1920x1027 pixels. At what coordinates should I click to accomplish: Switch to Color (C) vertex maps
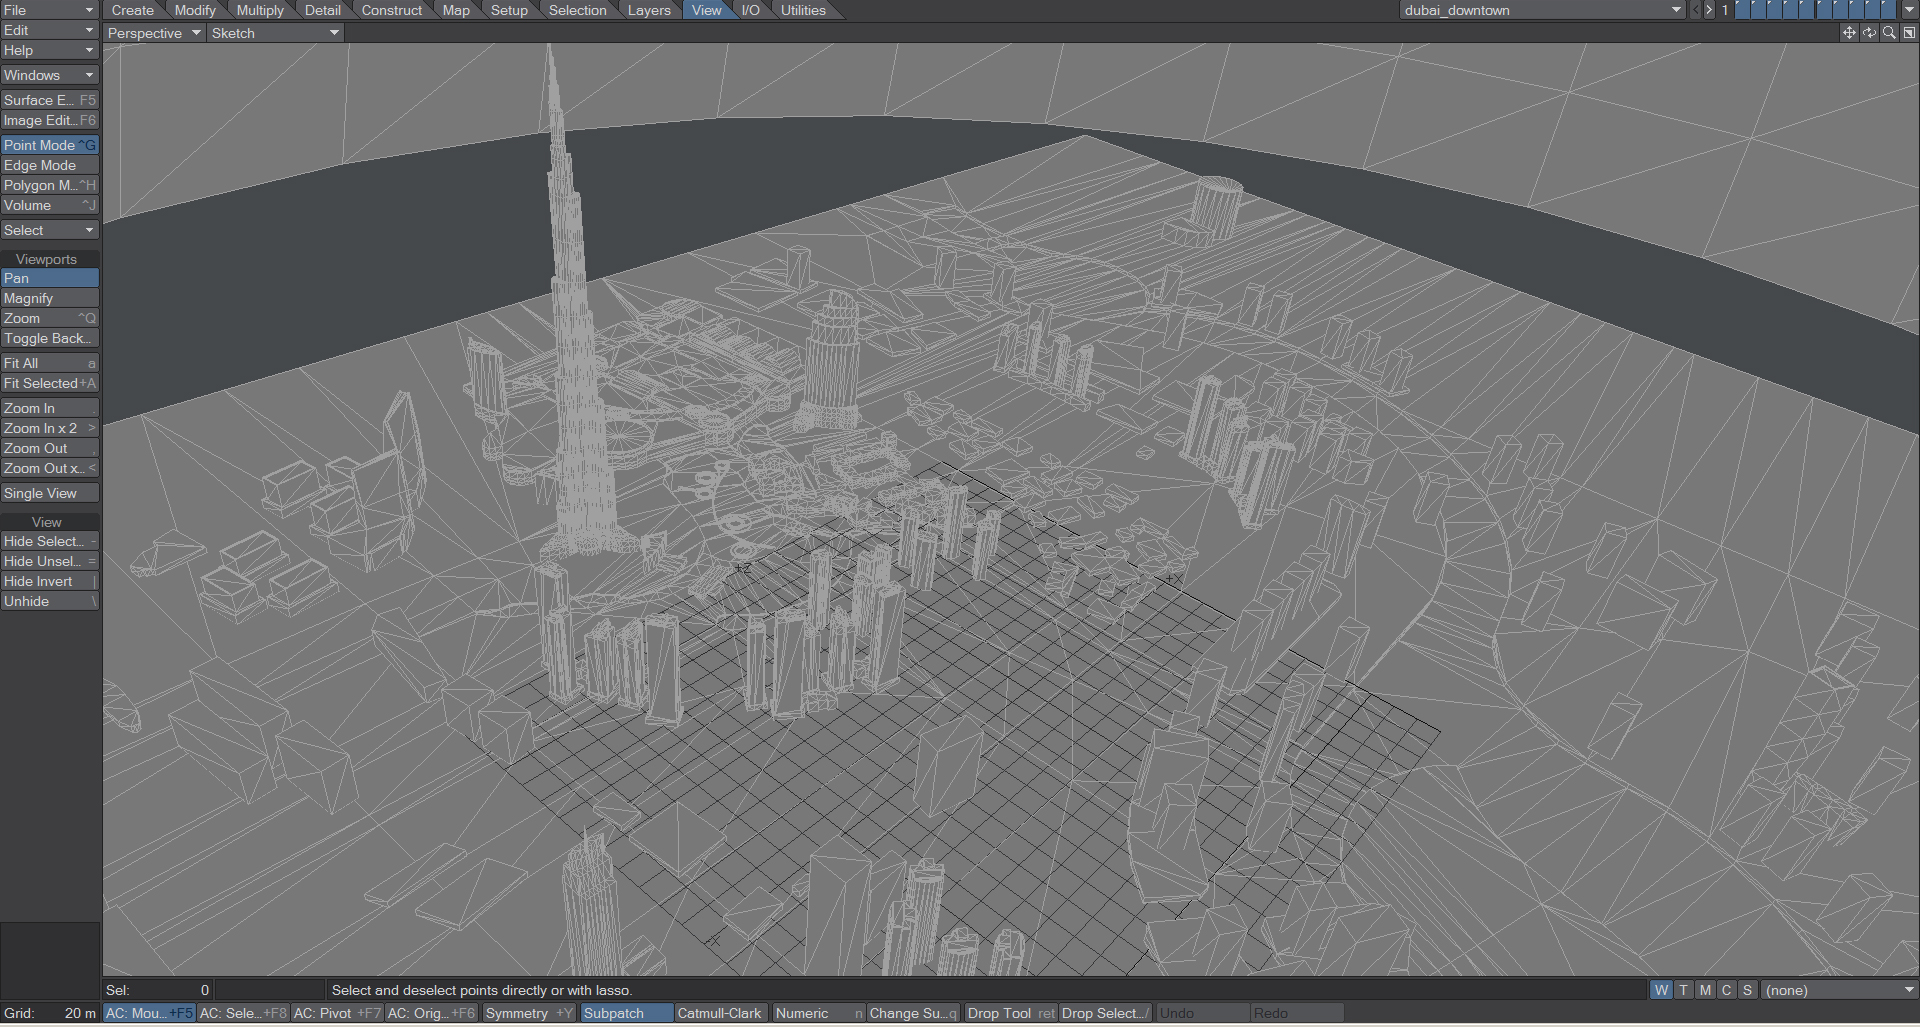coord(1726,990)
